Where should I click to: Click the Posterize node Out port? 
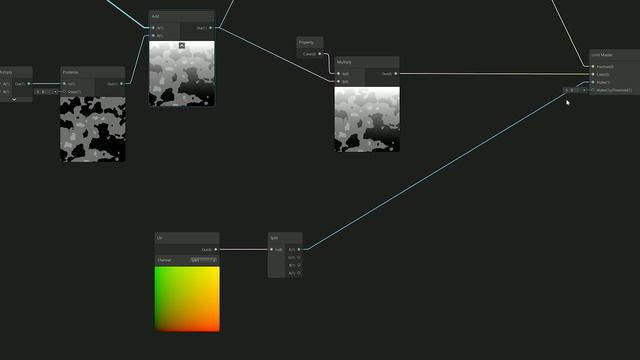coord(122,84)
